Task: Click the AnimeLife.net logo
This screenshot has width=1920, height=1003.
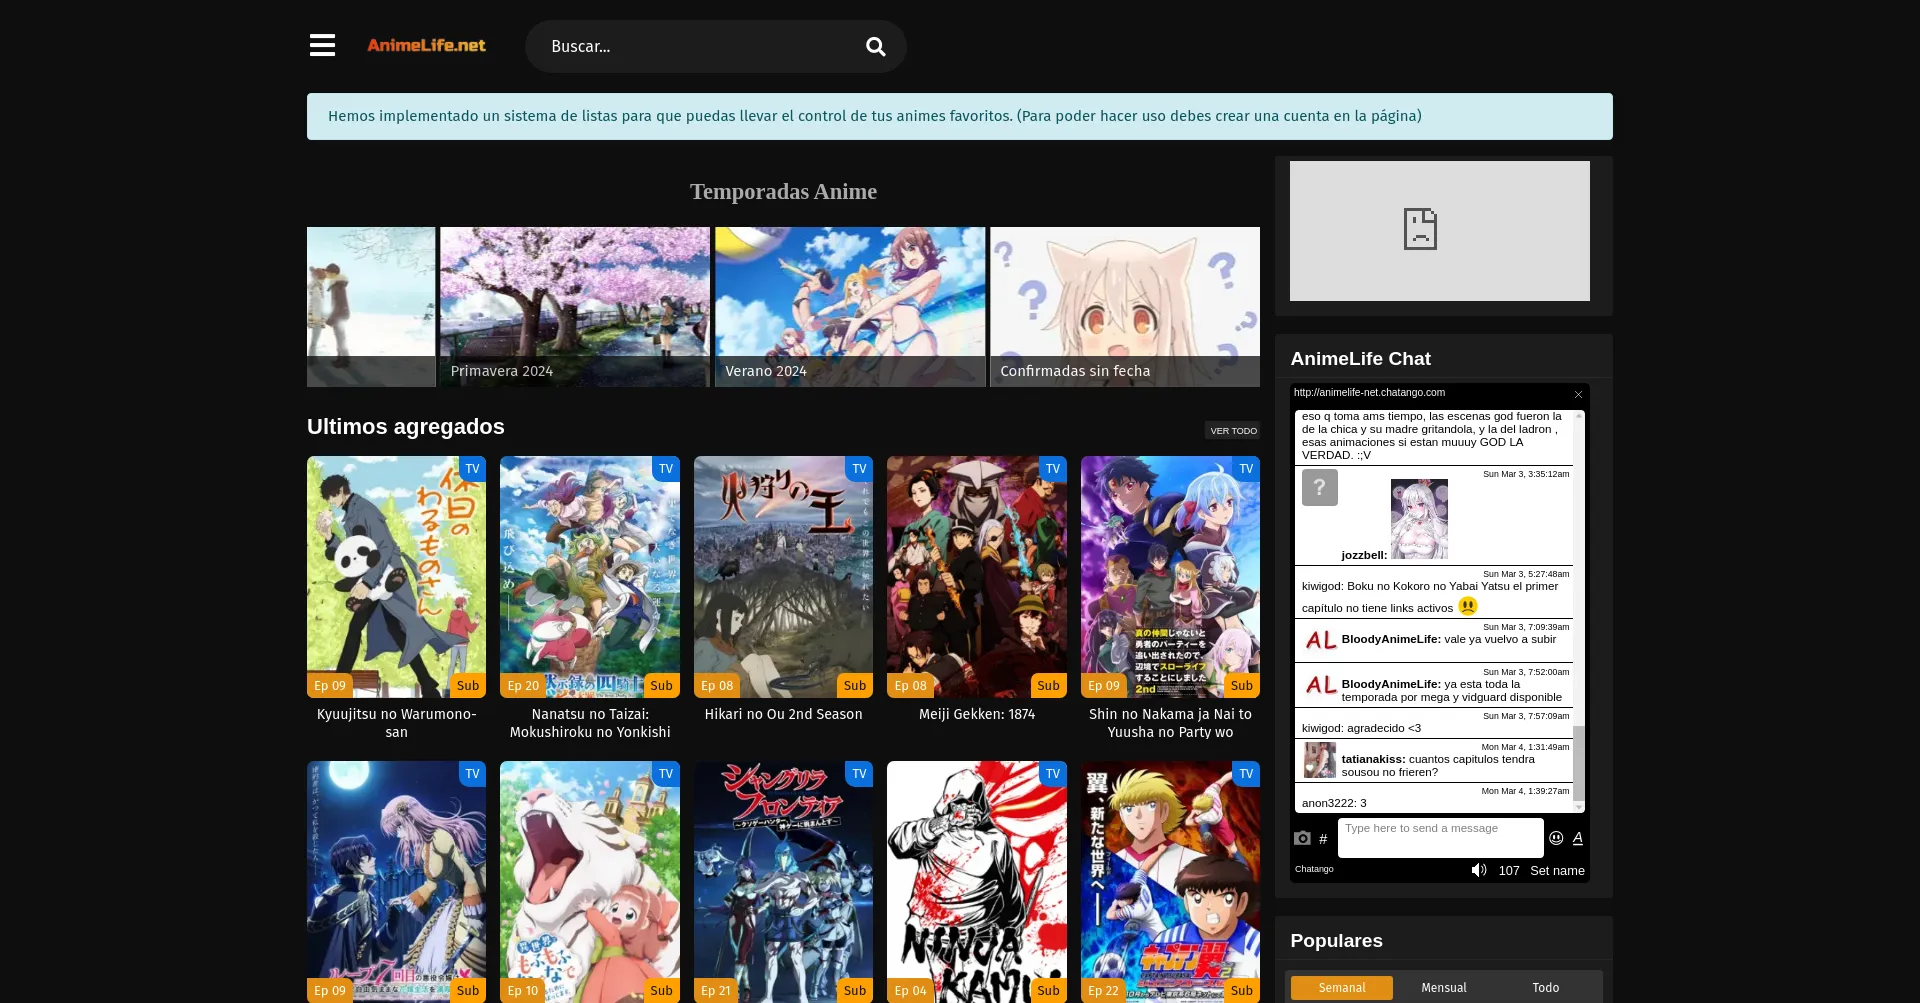Action: click(x=427, y=46)
